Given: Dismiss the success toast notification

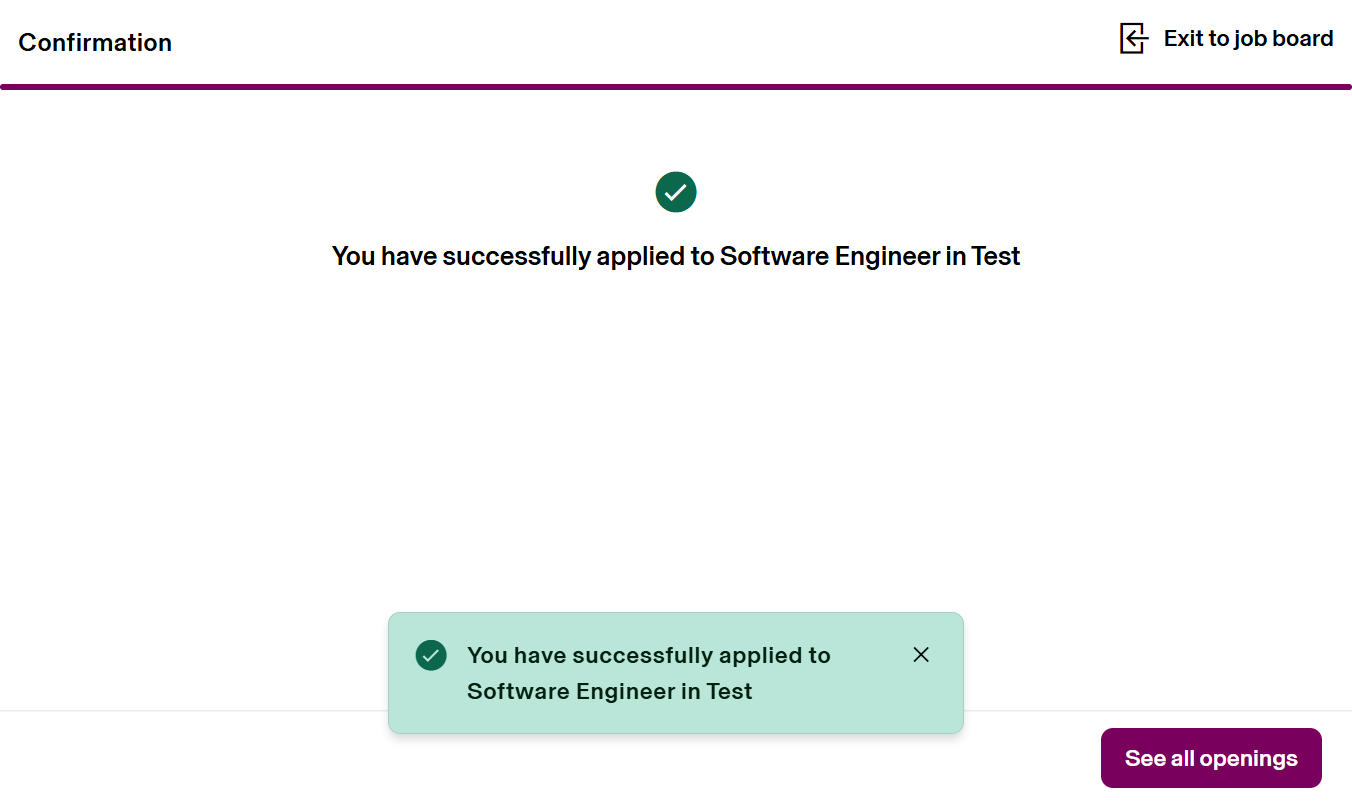Looking at the screenshot, I should click(921, 655).
